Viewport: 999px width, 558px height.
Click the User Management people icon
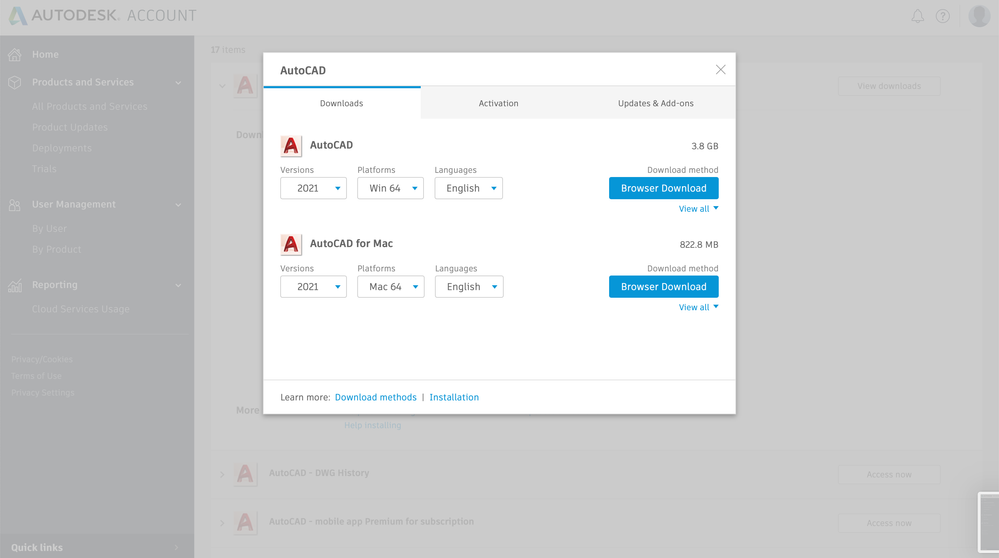pos(15,205)
